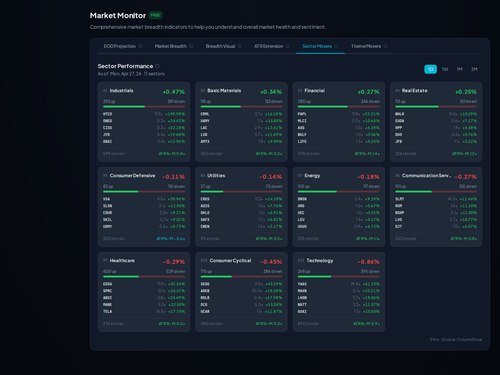Select the LAC row in Basic Materials
Image resolution: width=500 pixels, height=375 pixels.
pyautogui.click(x=241, y=128)
